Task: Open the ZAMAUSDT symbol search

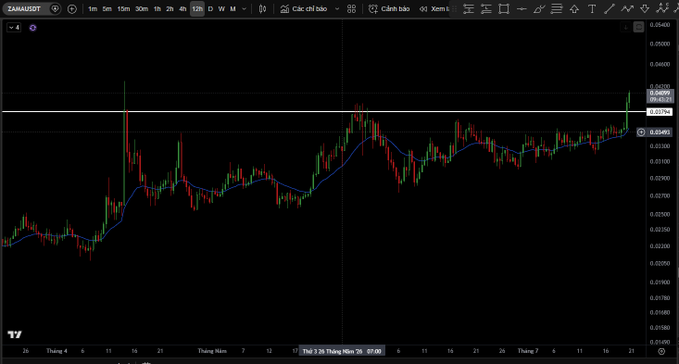Action: click(x=24, y=9)
